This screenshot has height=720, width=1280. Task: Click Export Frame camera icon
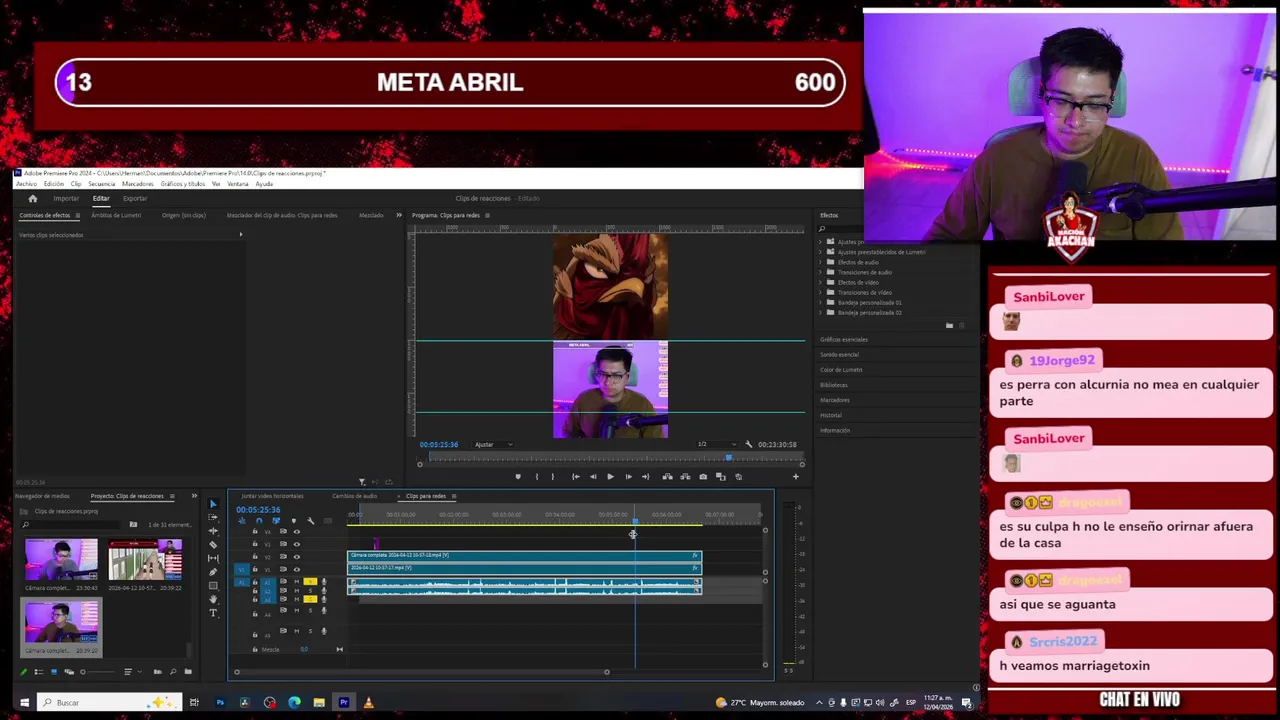click(702, 477)
